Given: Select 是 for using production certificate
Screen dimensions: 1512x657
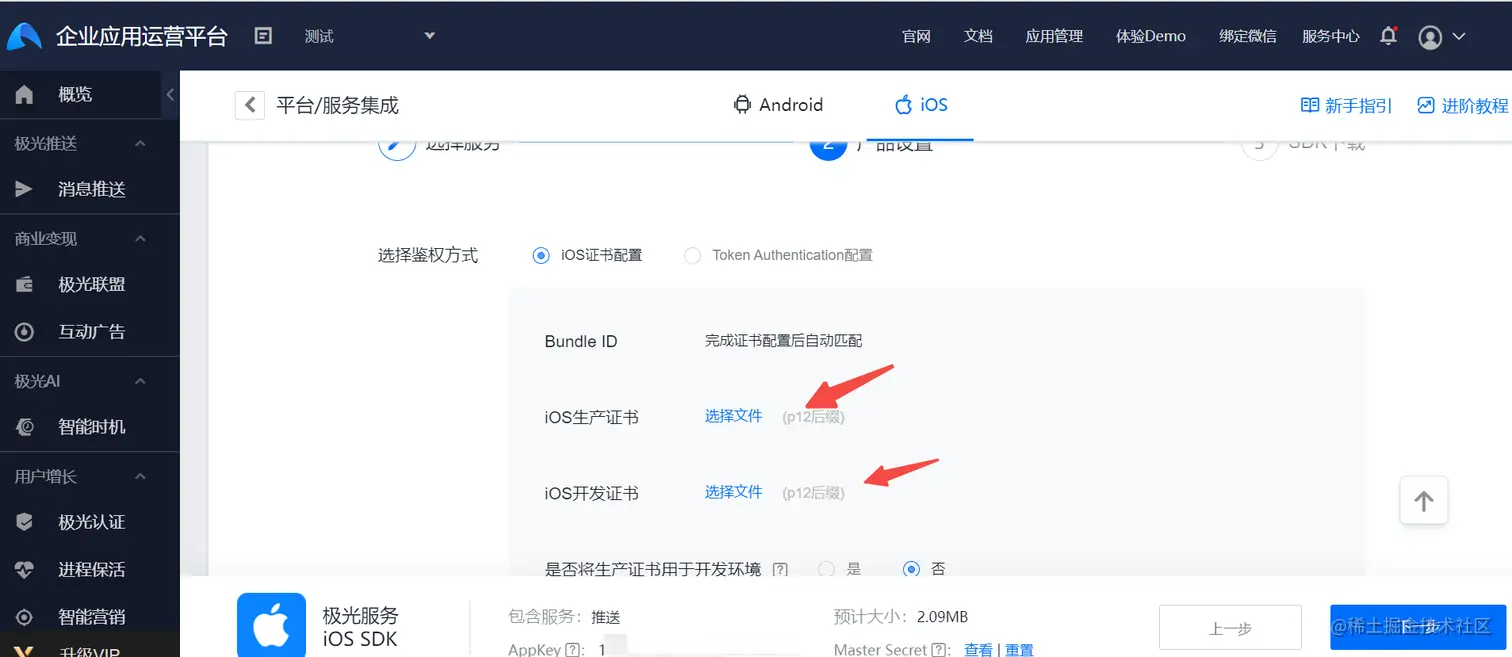Looking at the screenshot, I should click(x=827, y=569).
